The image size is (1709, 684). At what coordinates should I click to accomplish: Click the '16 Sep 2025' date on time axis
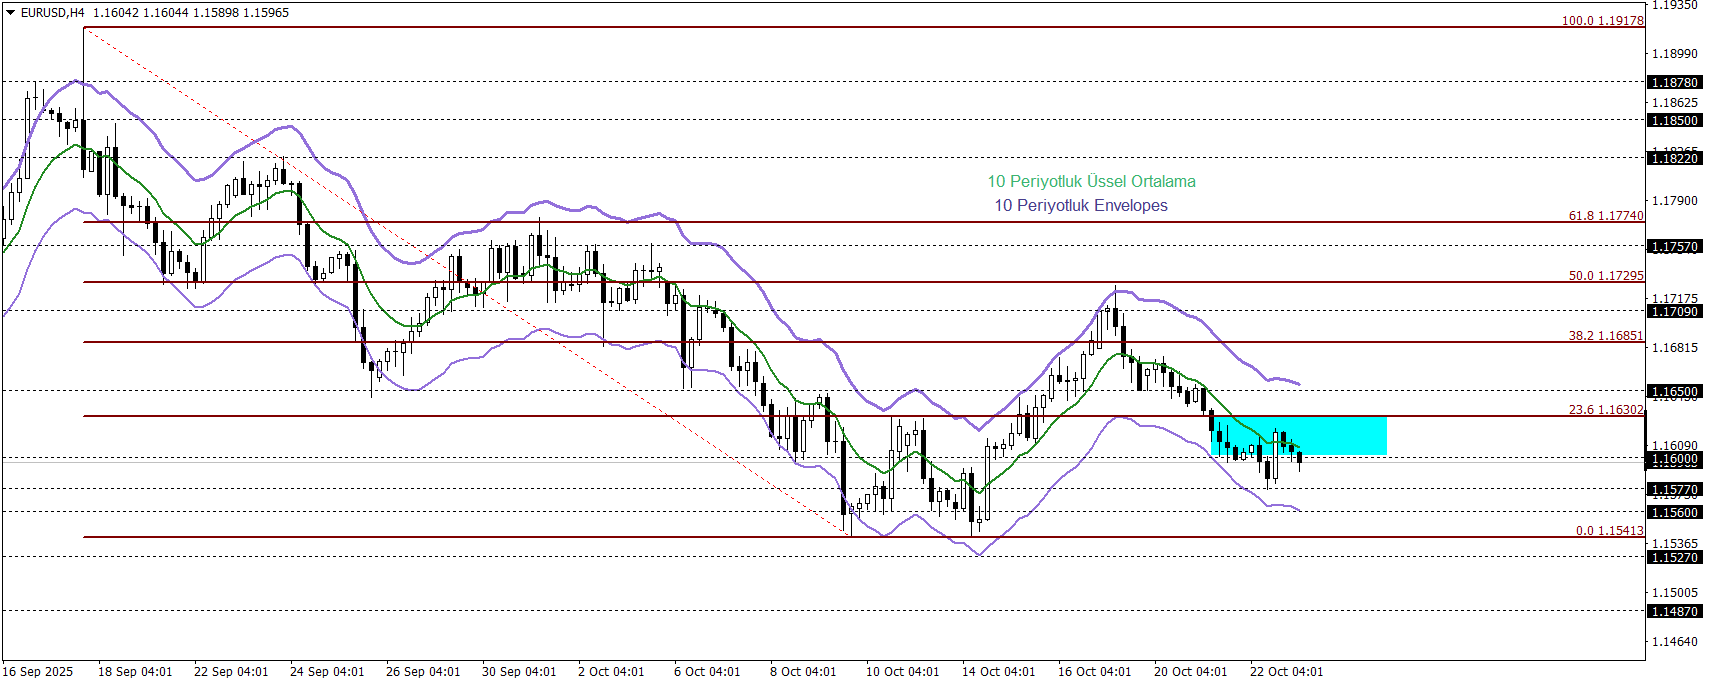click(x=38, y=672)
